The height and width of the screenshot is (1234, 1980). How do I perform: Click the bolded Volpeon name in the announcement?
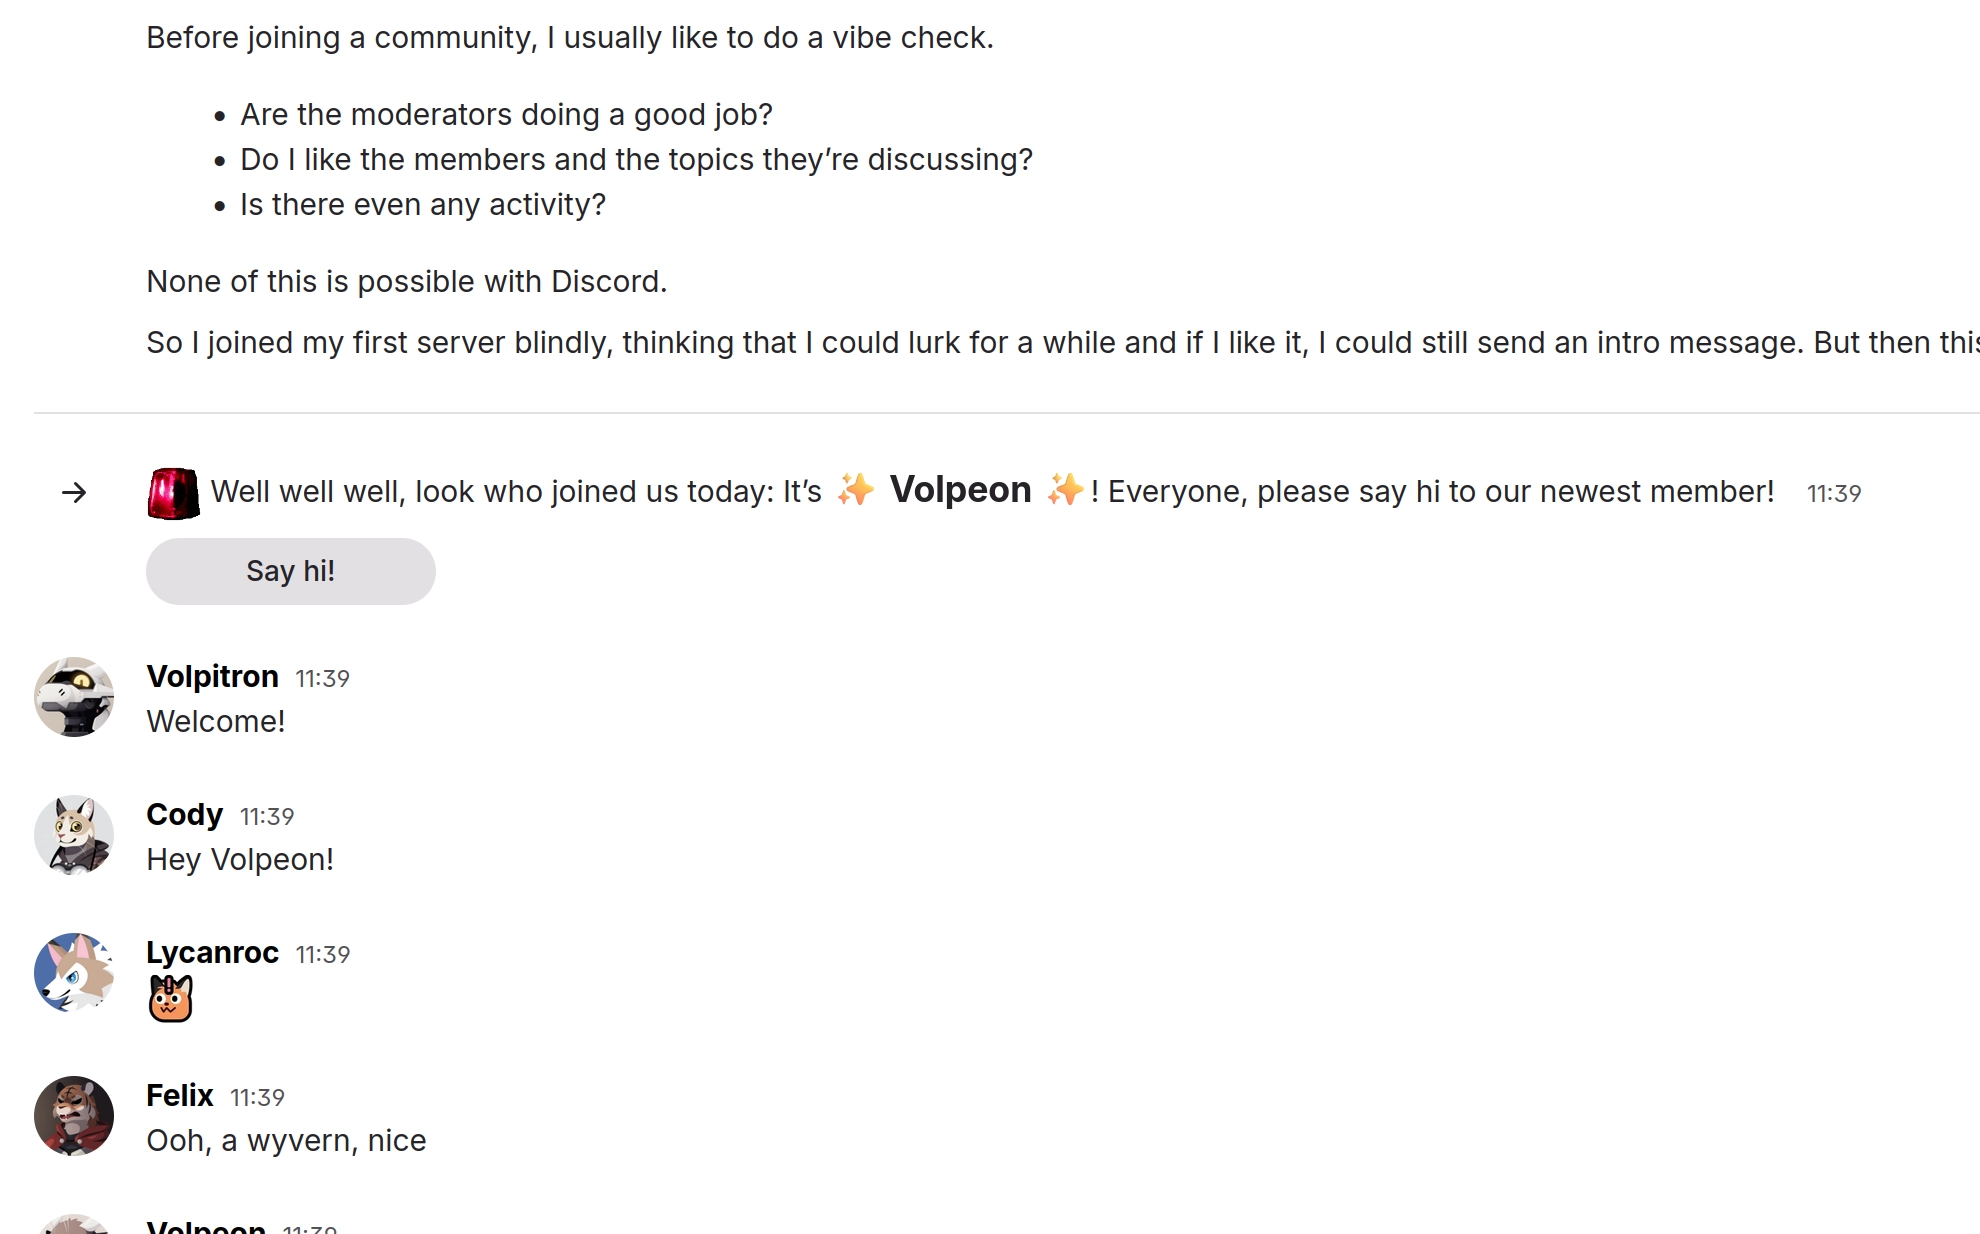pyautogui.click(x=960, y=489)
